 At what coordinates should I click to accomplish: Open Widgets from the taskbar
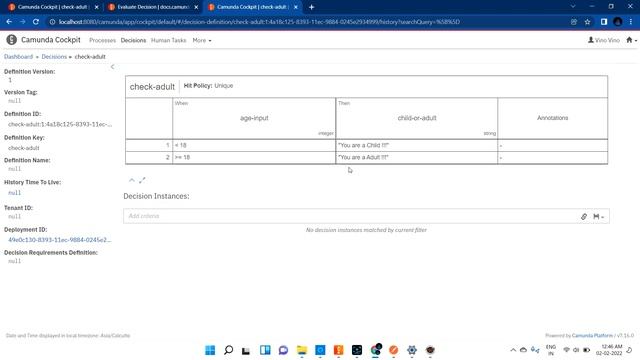(x=265, y=350)
